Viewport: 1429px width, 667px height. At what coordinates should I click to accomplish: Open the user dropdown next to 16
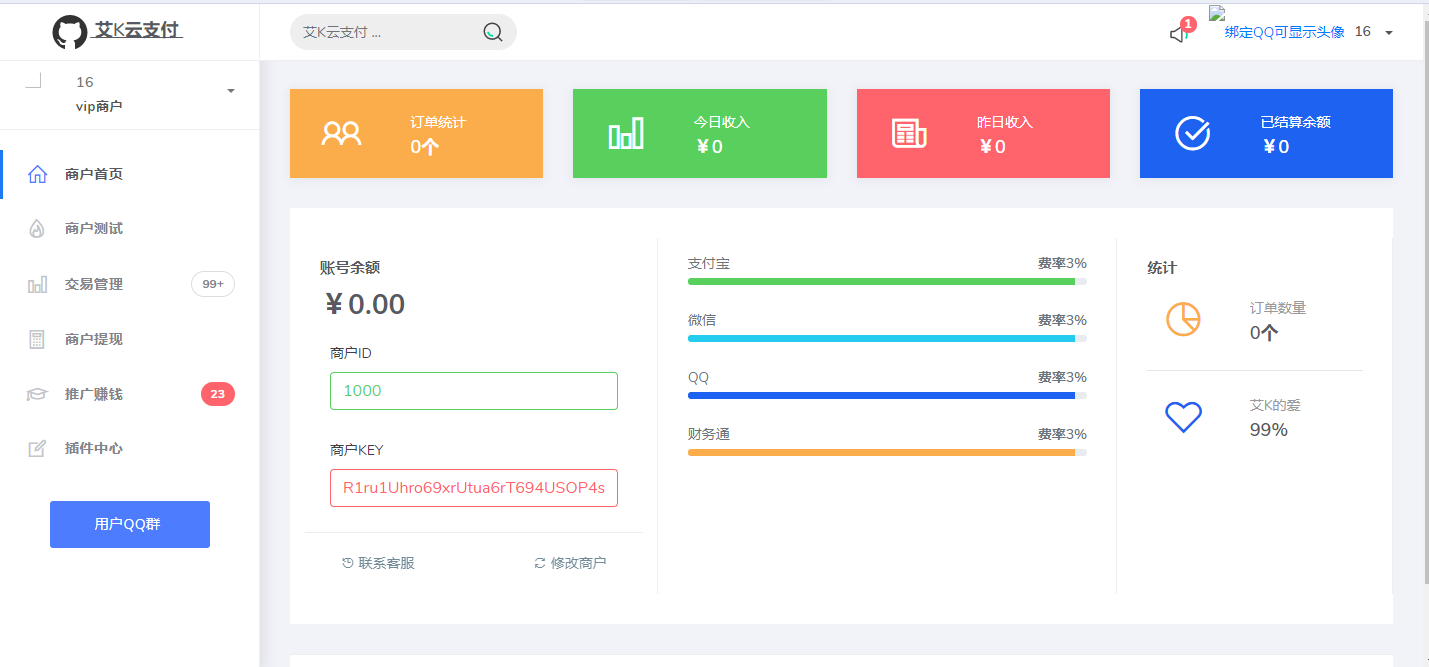pos(1386,31)
